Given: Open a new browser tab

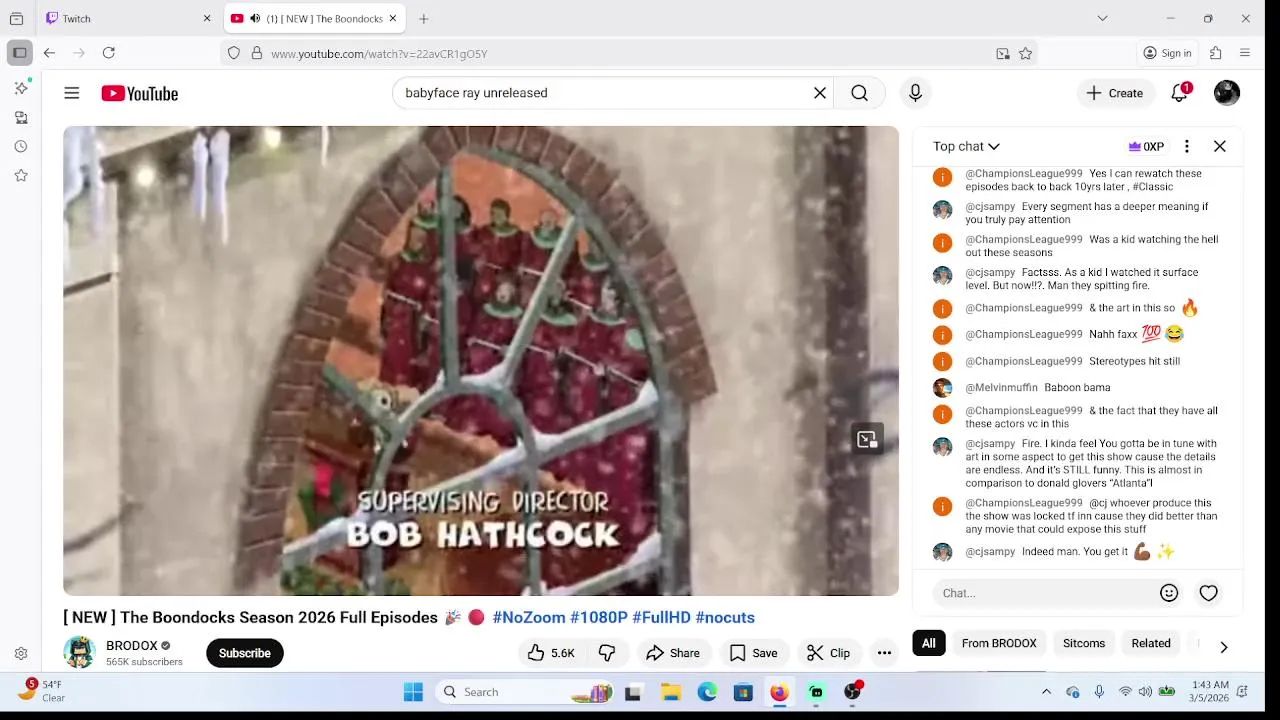Looking at the screenshot, I should tap(424, 19).
